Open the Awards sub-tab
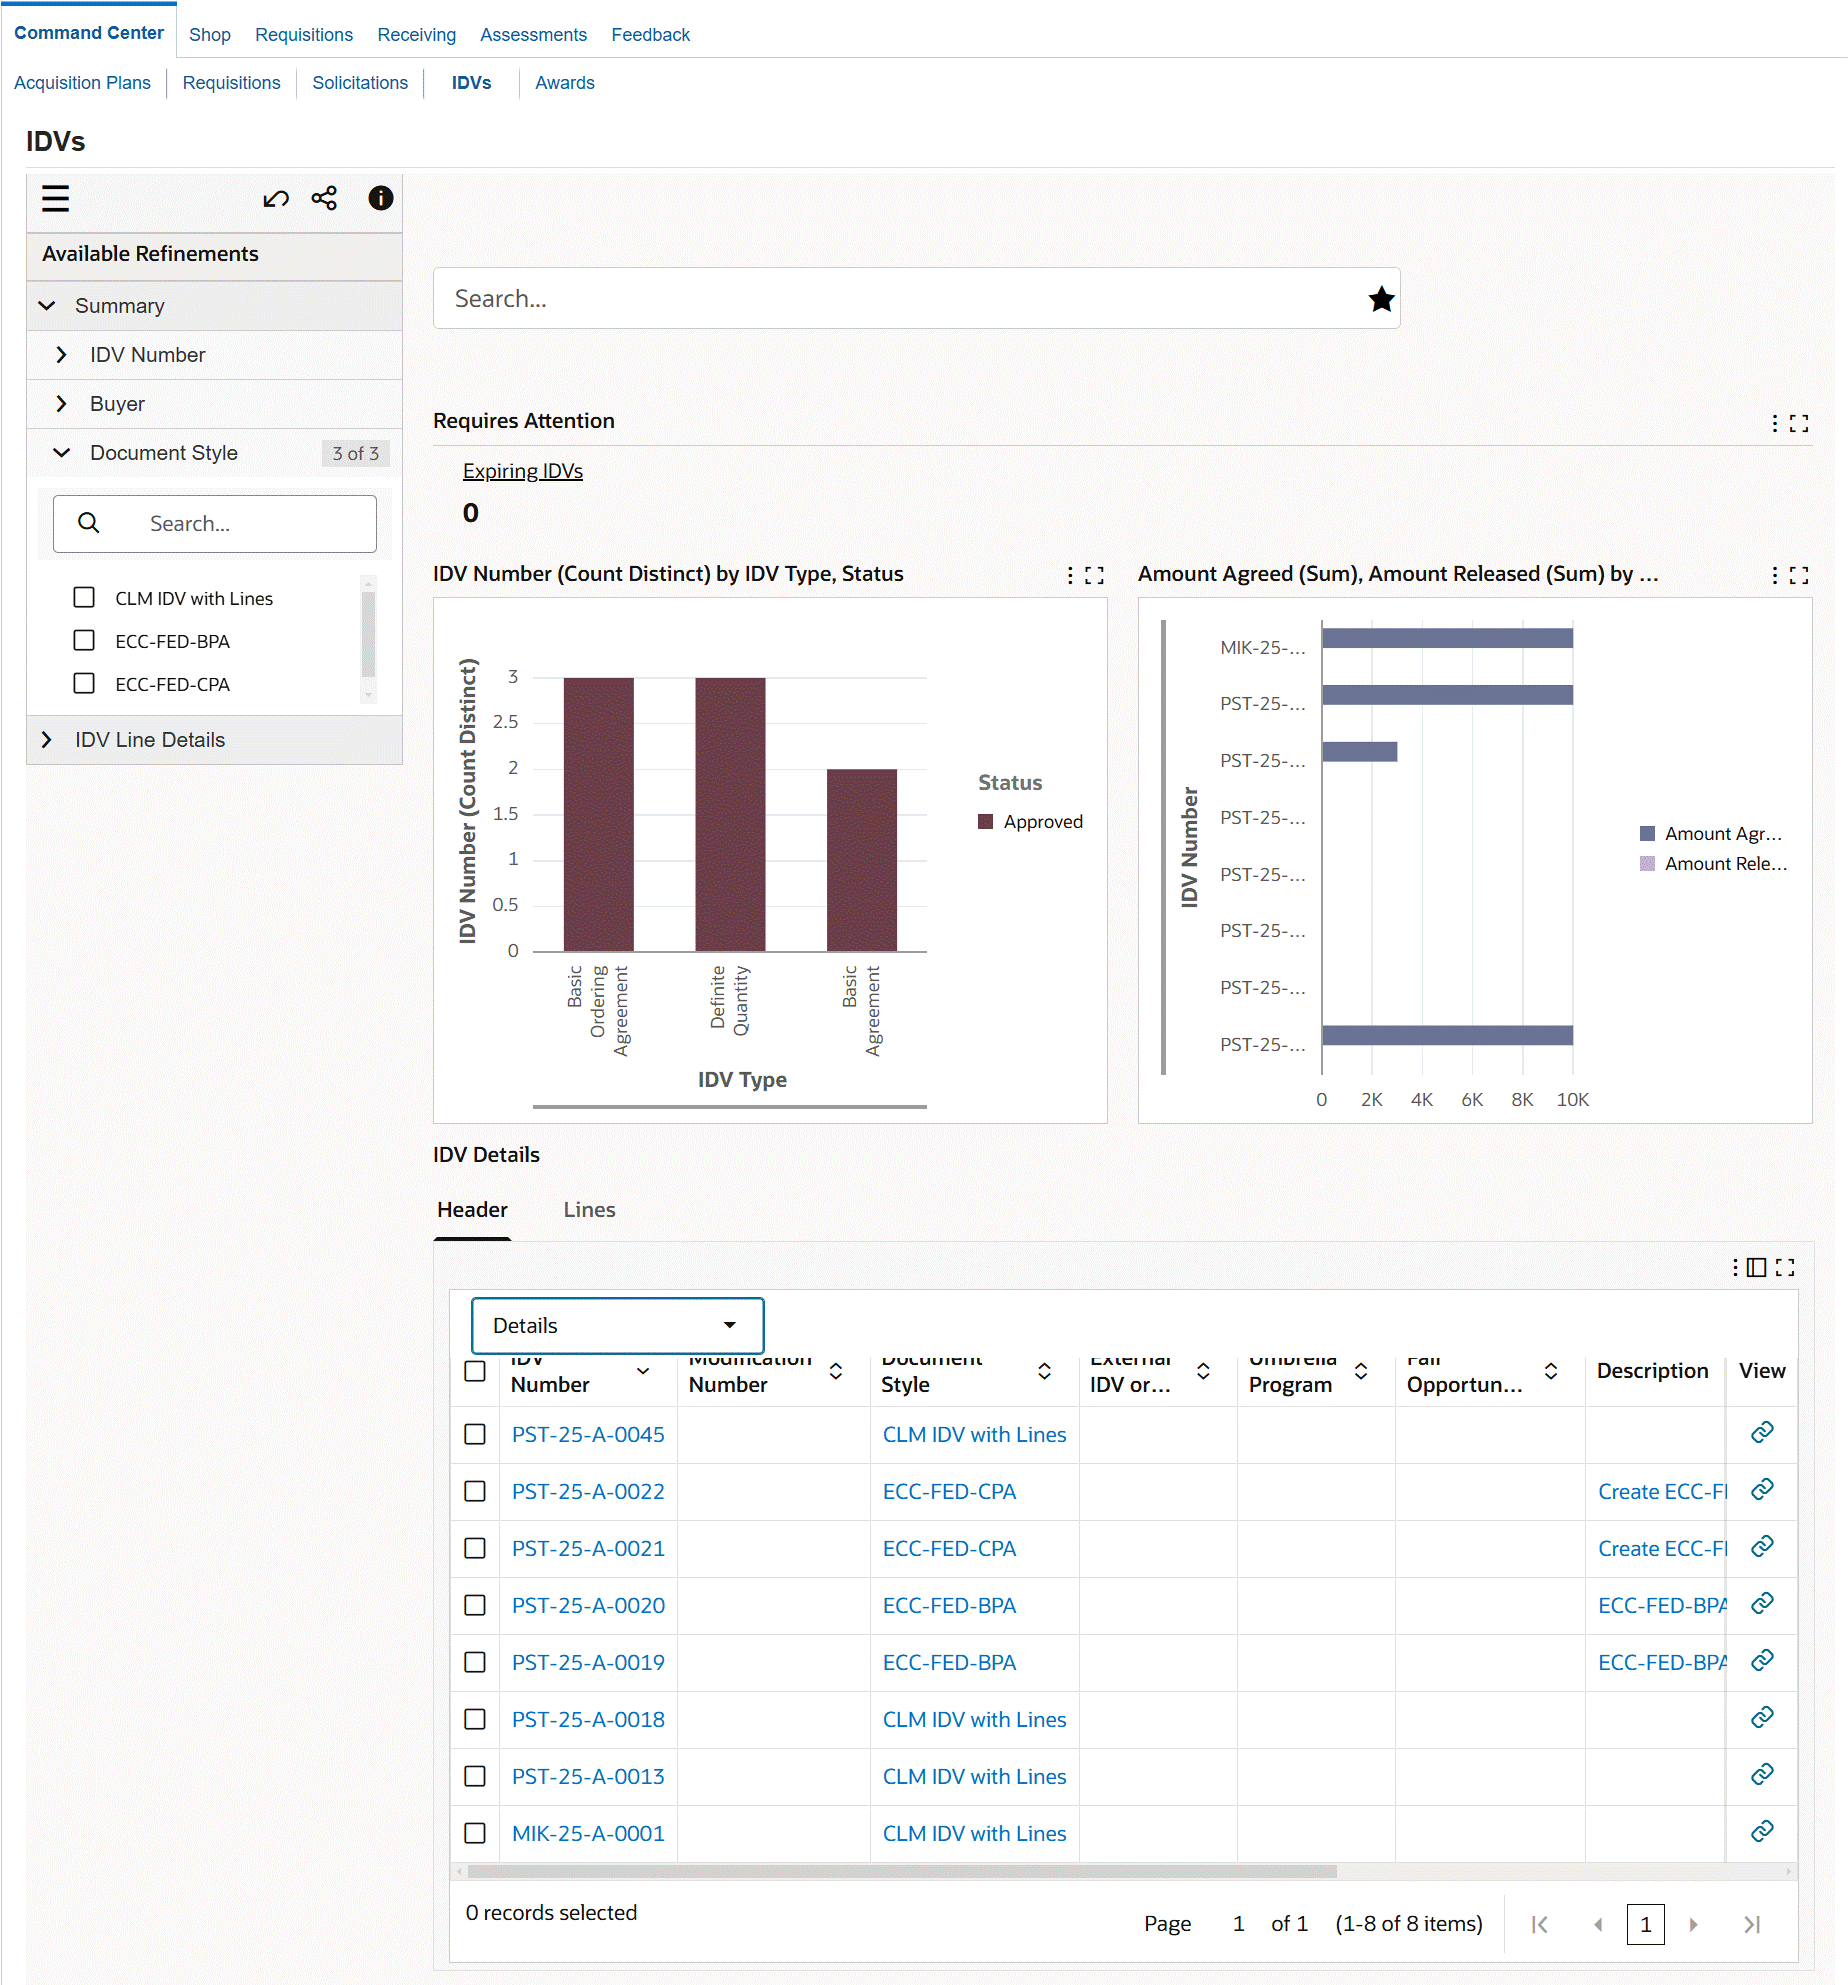Viewport: 1848px width, 1985px height. (564, 83)
